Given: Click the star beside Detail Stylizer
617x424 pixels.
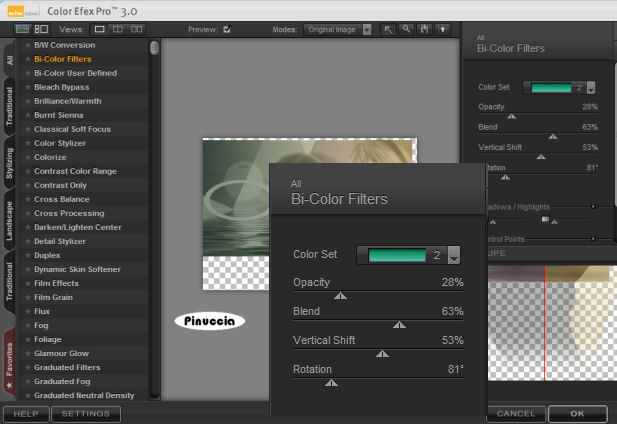Looking at the screenshot, I should pos(28,241).
